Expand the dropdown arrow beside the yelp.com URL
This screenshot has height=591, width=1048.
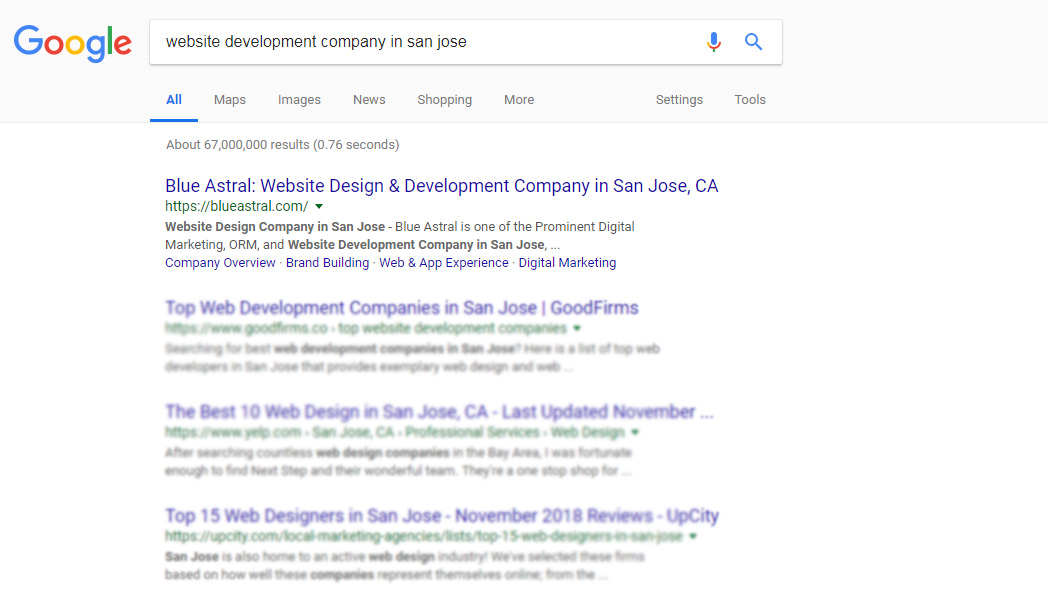635,433
